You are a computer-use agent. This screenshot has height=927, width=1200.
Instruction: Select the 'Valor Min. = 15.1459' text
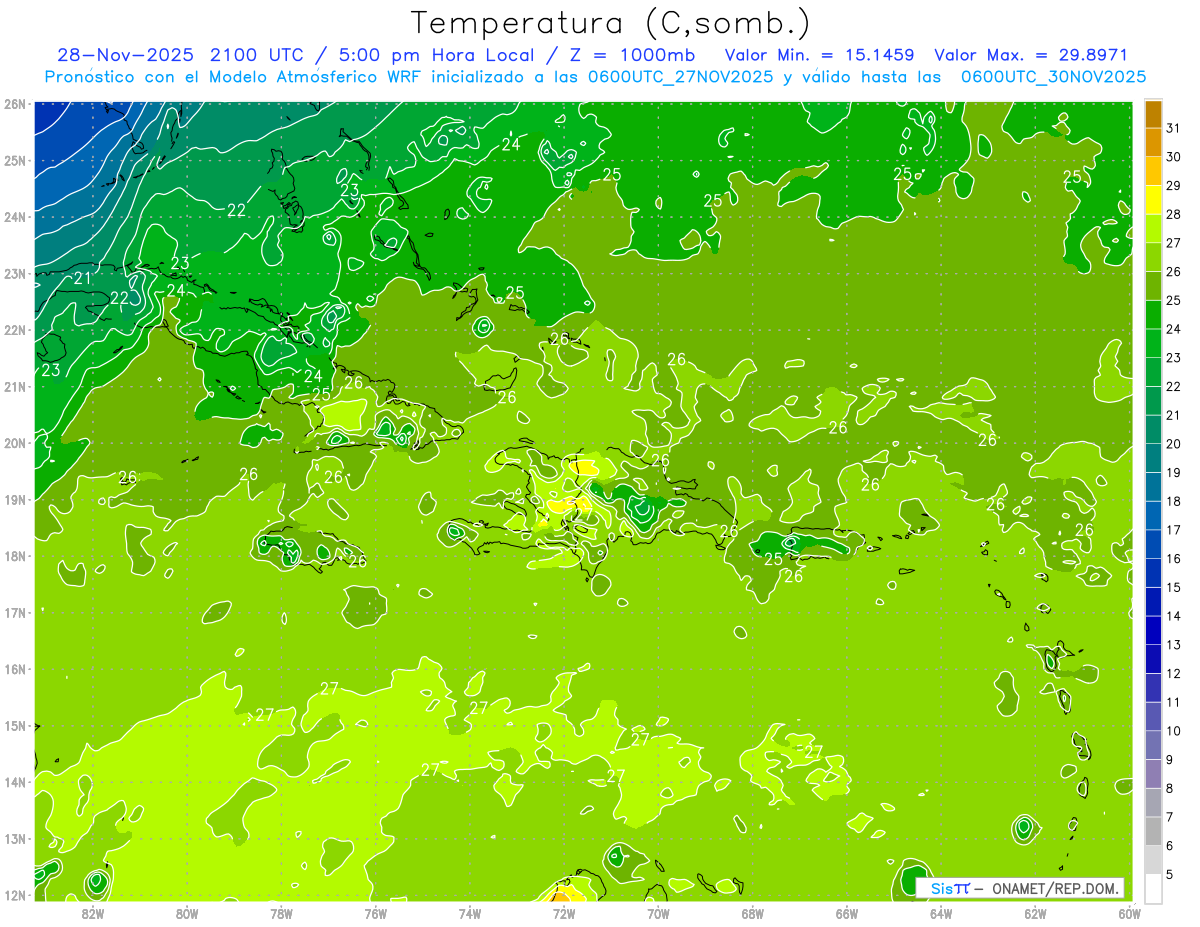[x=819, y=55]
